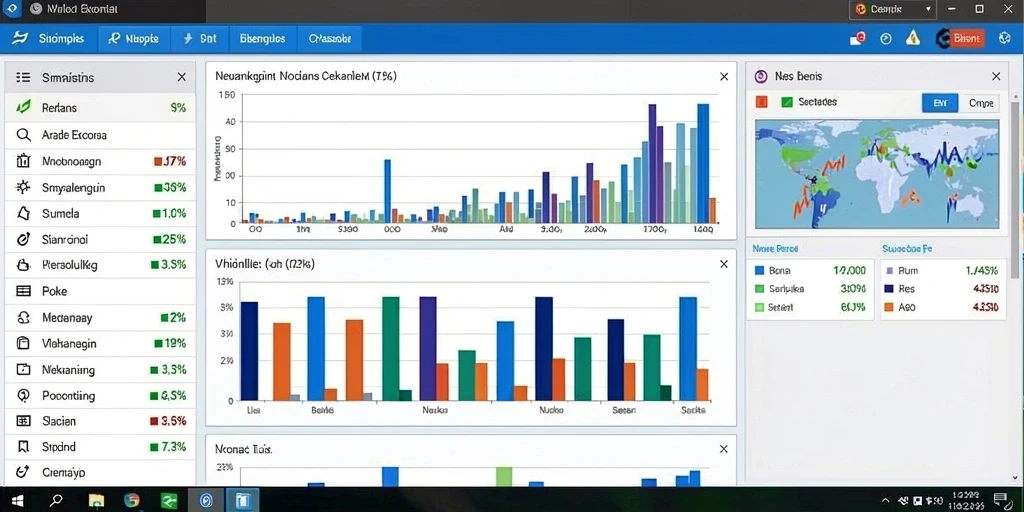Image resolution: width=1024 pixels, height=512 pixels.
Task: Click the gear icon next to Smyalengrin
Action: click(24, 187)
